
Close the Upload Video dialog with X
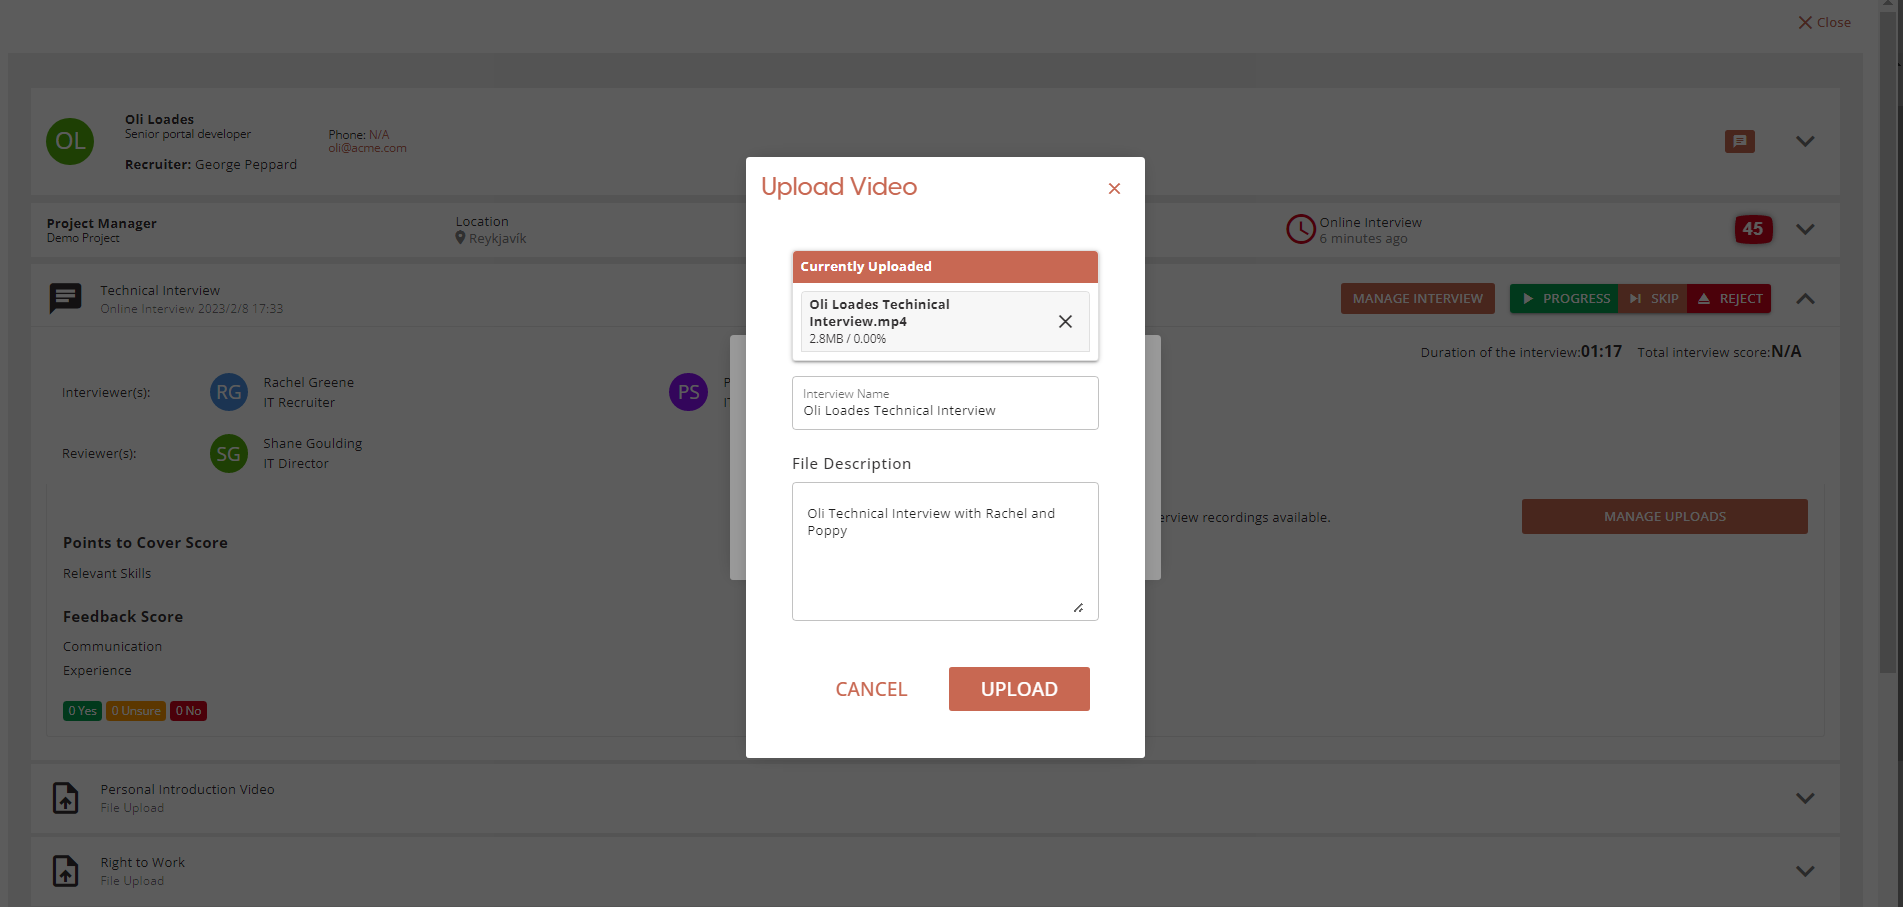(1114, 189)
